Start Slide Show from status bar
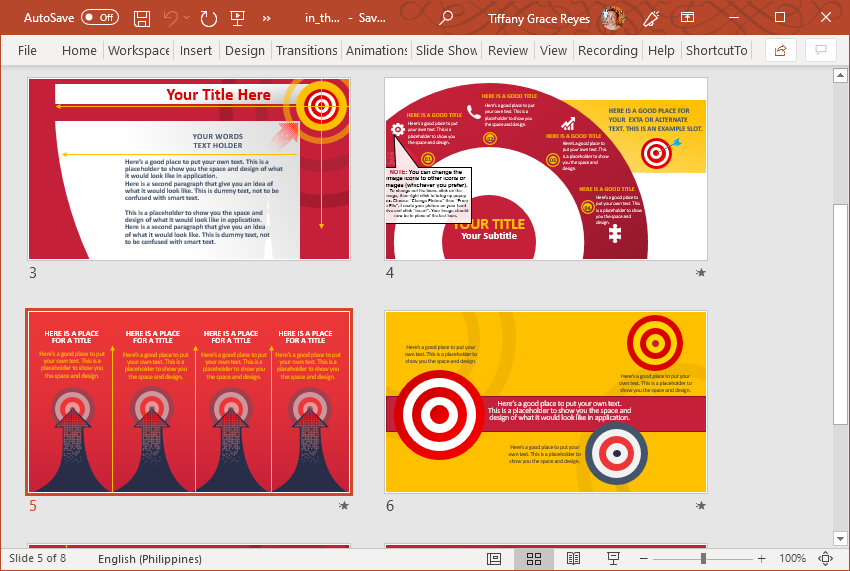The height and width of the screenshot is (571, 850). coord(613,559)
